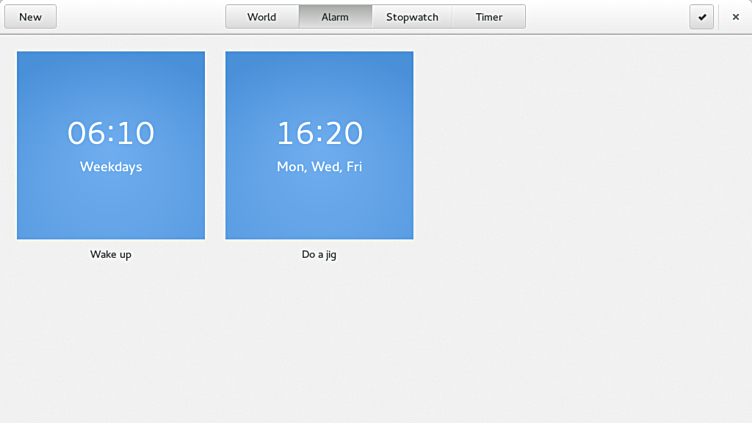Select the Alarm tab
752x423 pixels.
(335, 17)
